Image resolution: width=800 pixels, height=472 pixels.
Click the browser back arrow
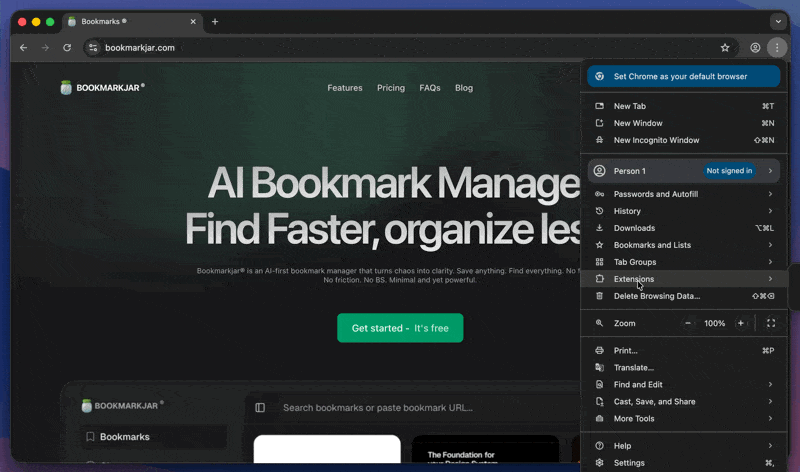(x=23, y=47)
